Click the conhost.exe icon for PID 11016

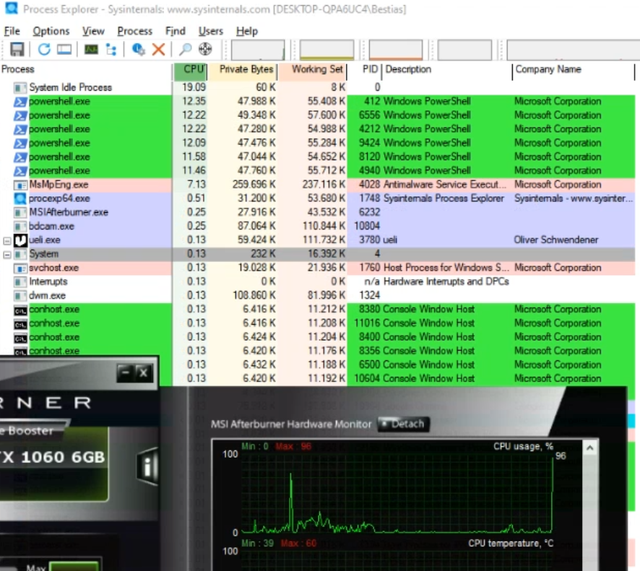pos(20,324)
